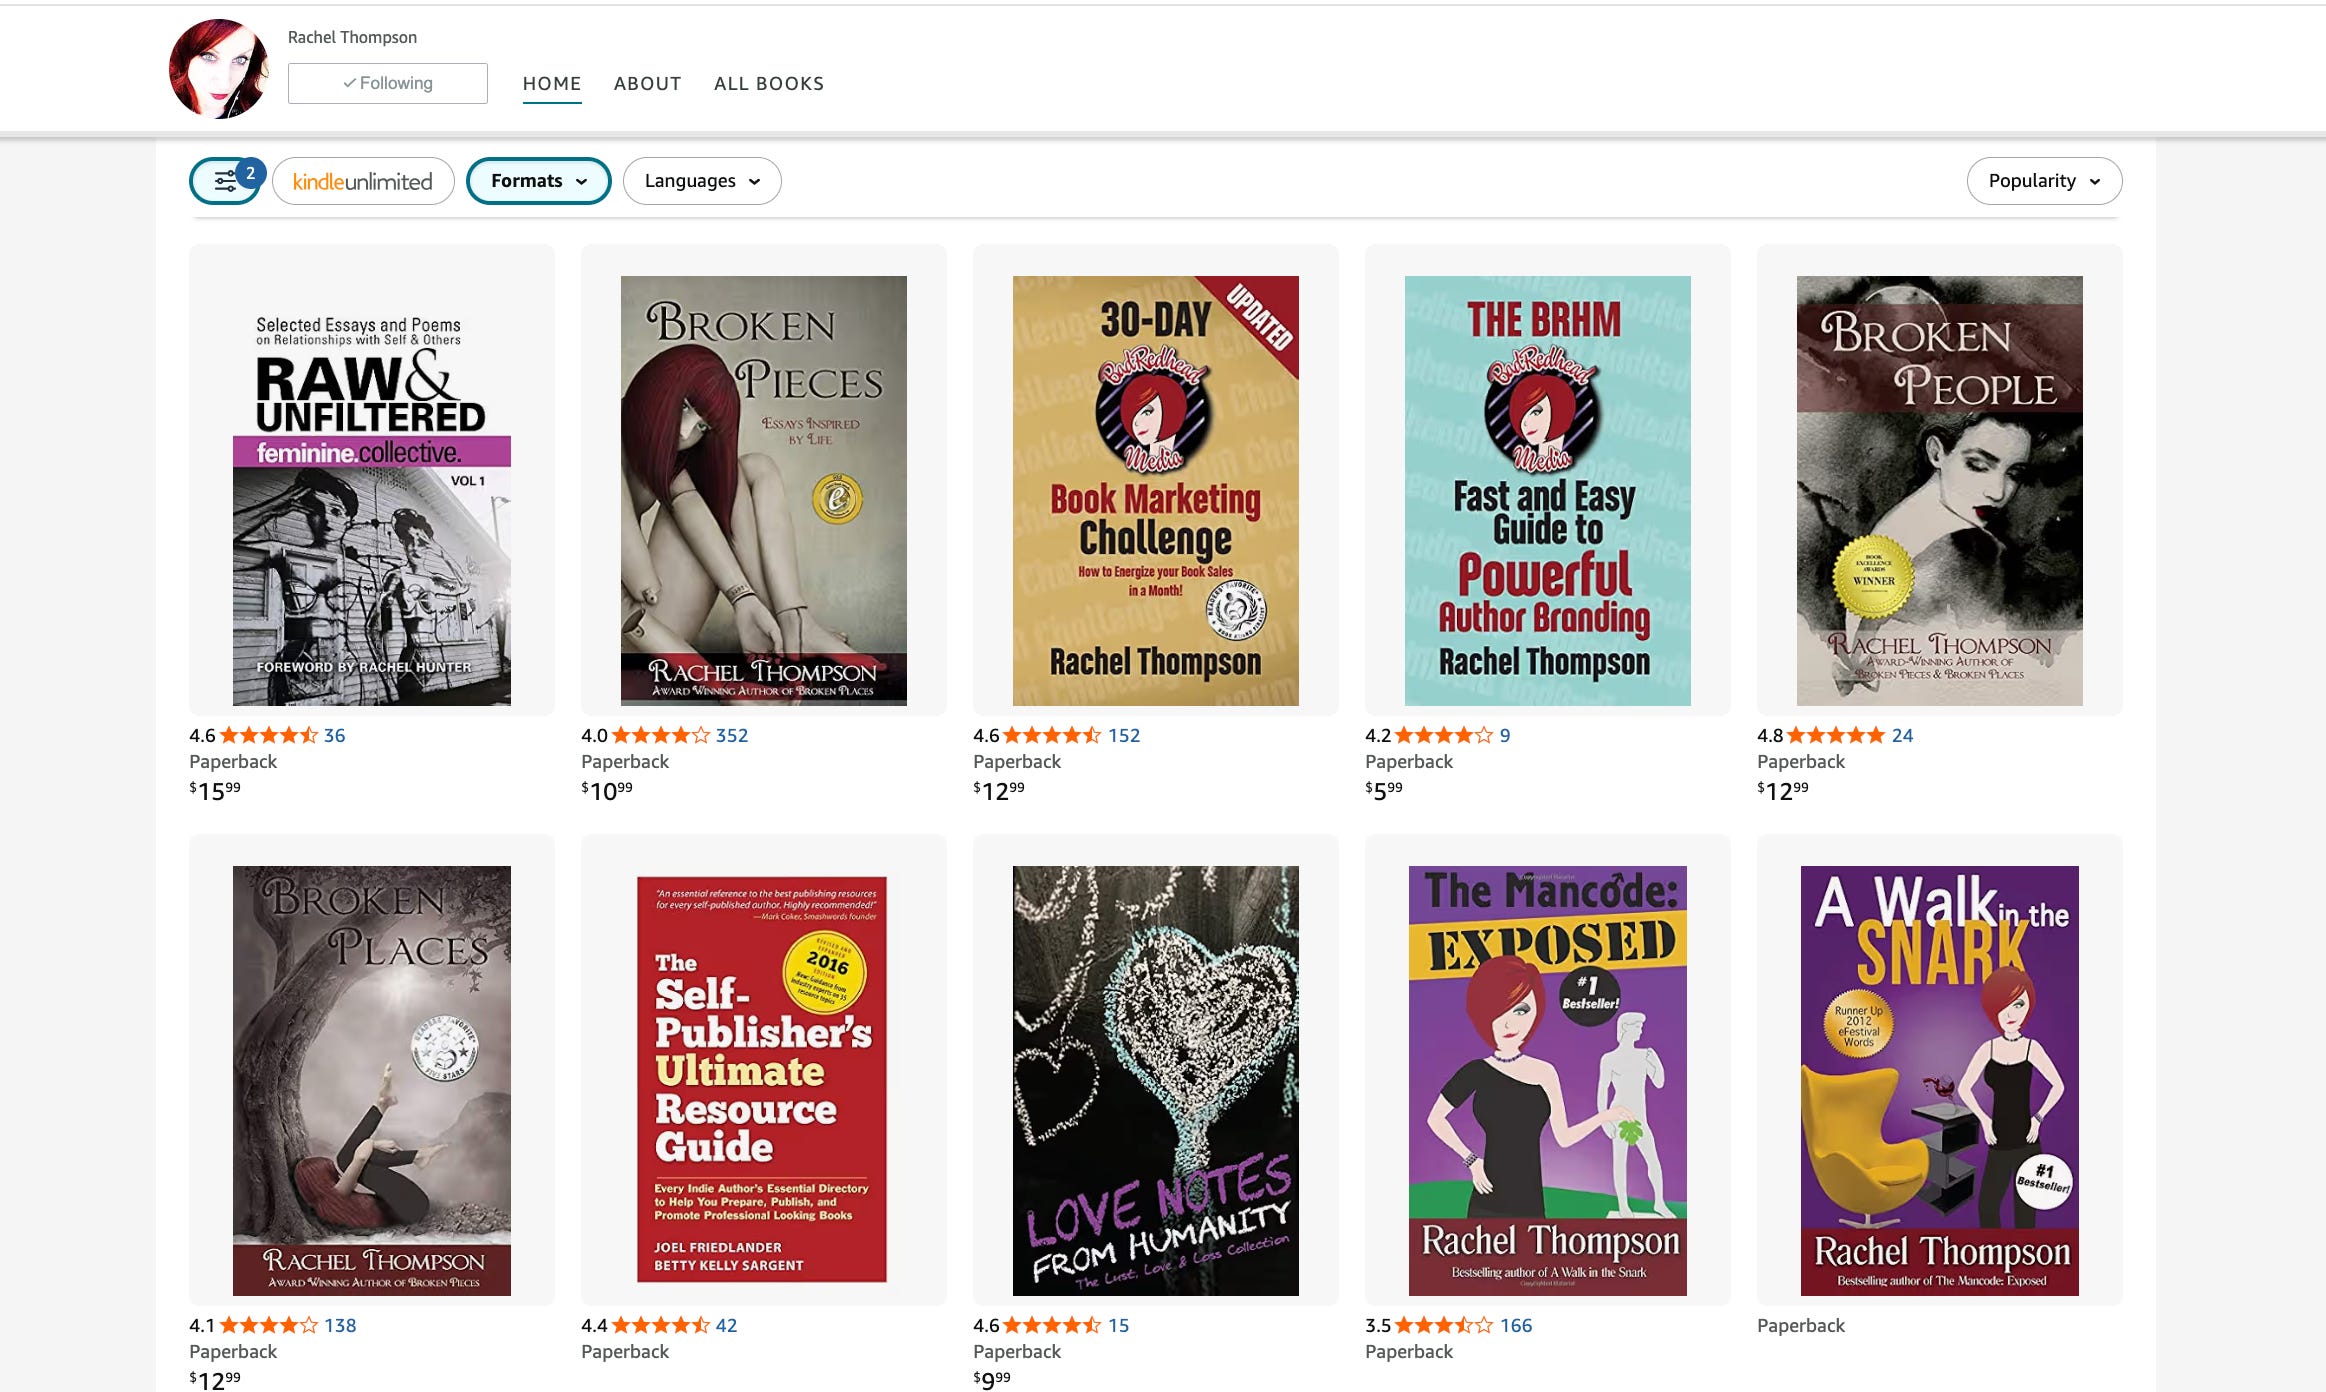
Task: Open the 36 reviews link
Action: (x=335, y=735)
